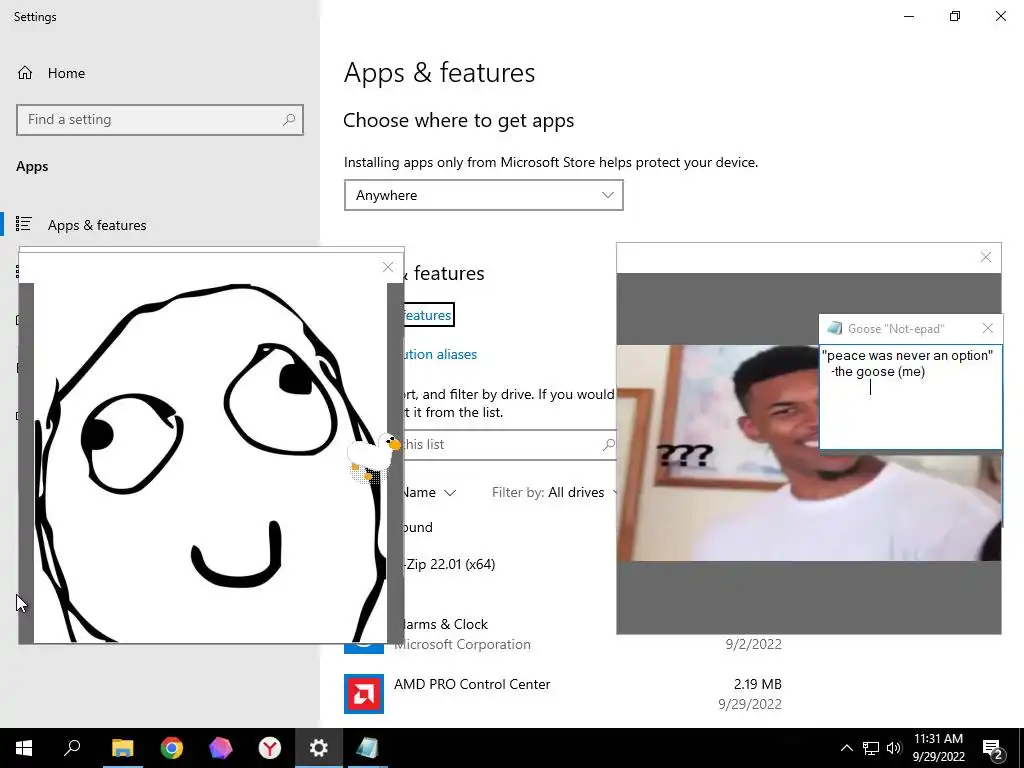Select the Alarms & Clock app entry
Viewport: 1024px width, 768px height.
pos(445,624)
